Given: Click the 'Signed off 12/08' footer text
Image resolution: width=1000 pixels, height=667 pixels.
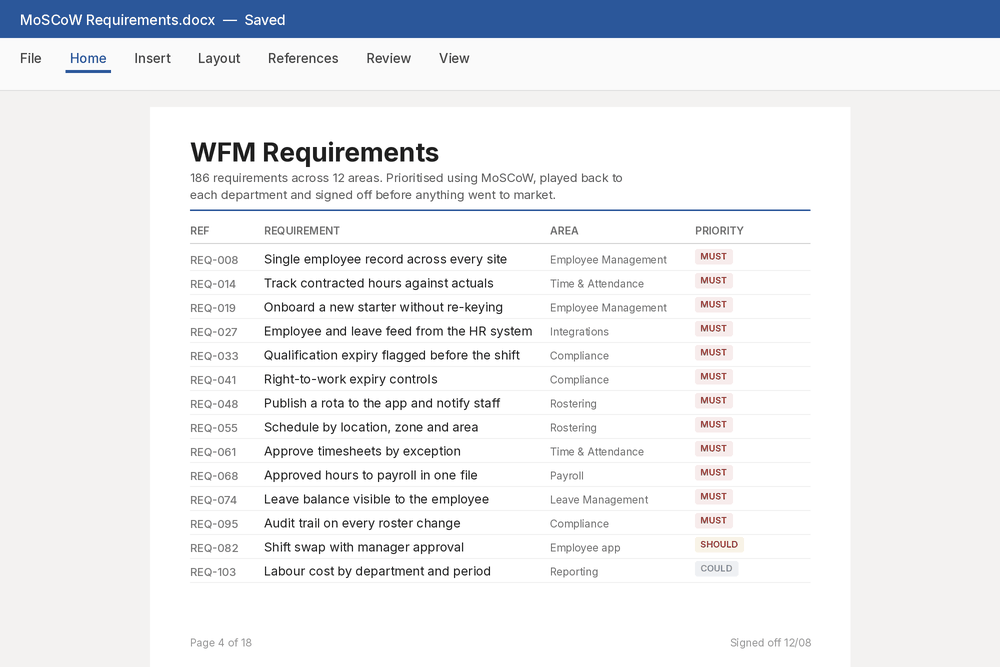Looking at the screenshot, I should pyautogui.click(x=770, y=643).
